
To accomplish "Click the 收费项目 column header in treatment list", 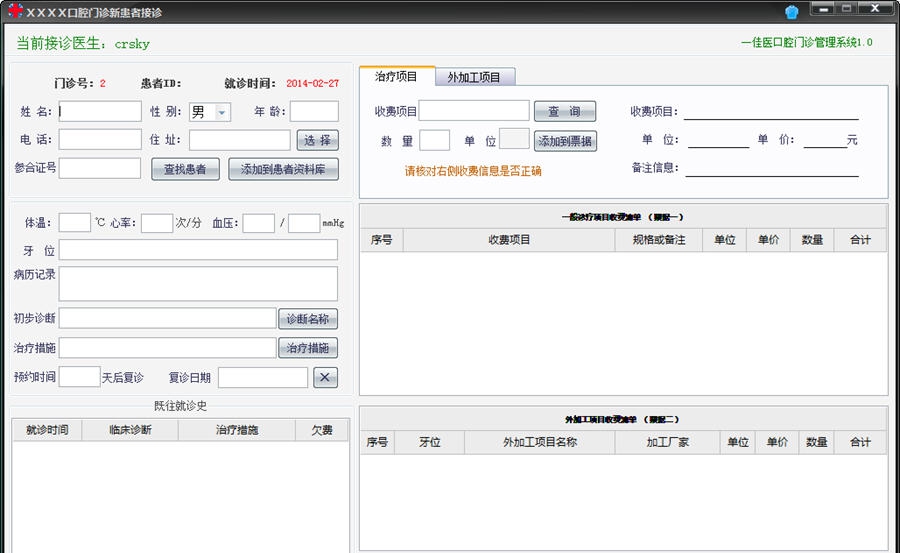I will 509,240.
